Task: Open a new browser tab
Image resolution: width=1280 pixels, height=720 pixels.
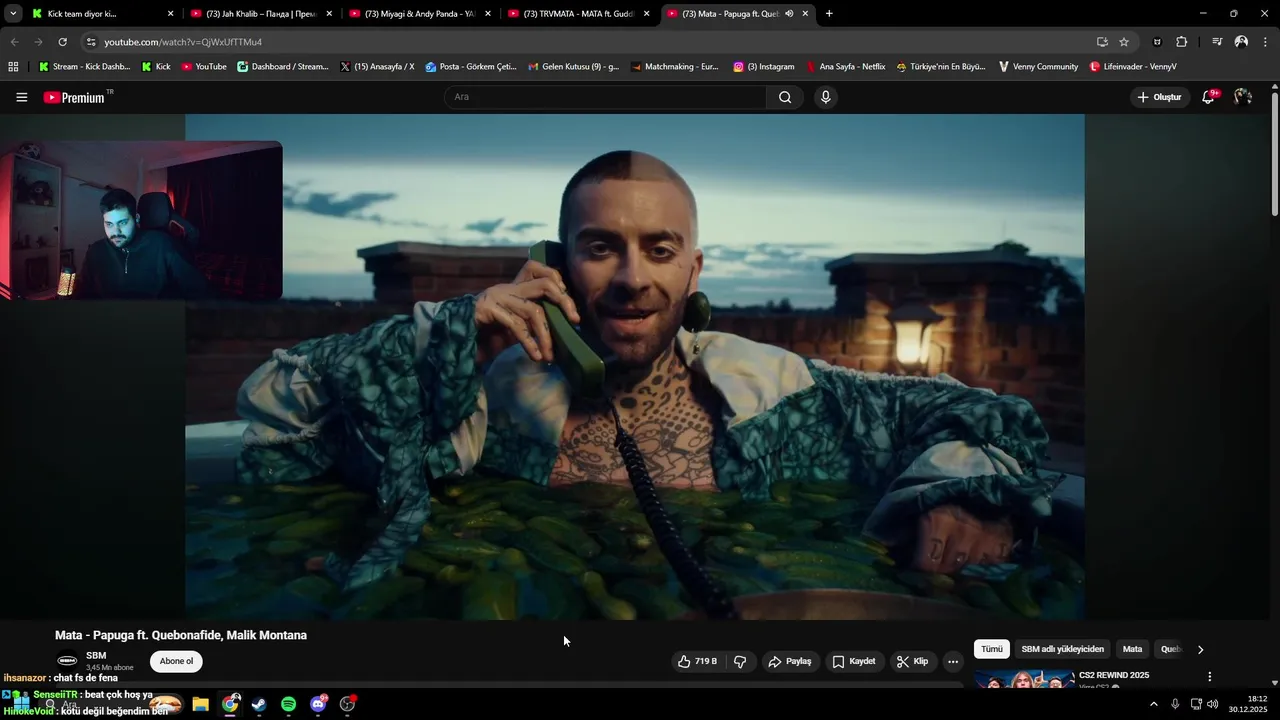Action: pyautogui.click(x=829, y=14)
